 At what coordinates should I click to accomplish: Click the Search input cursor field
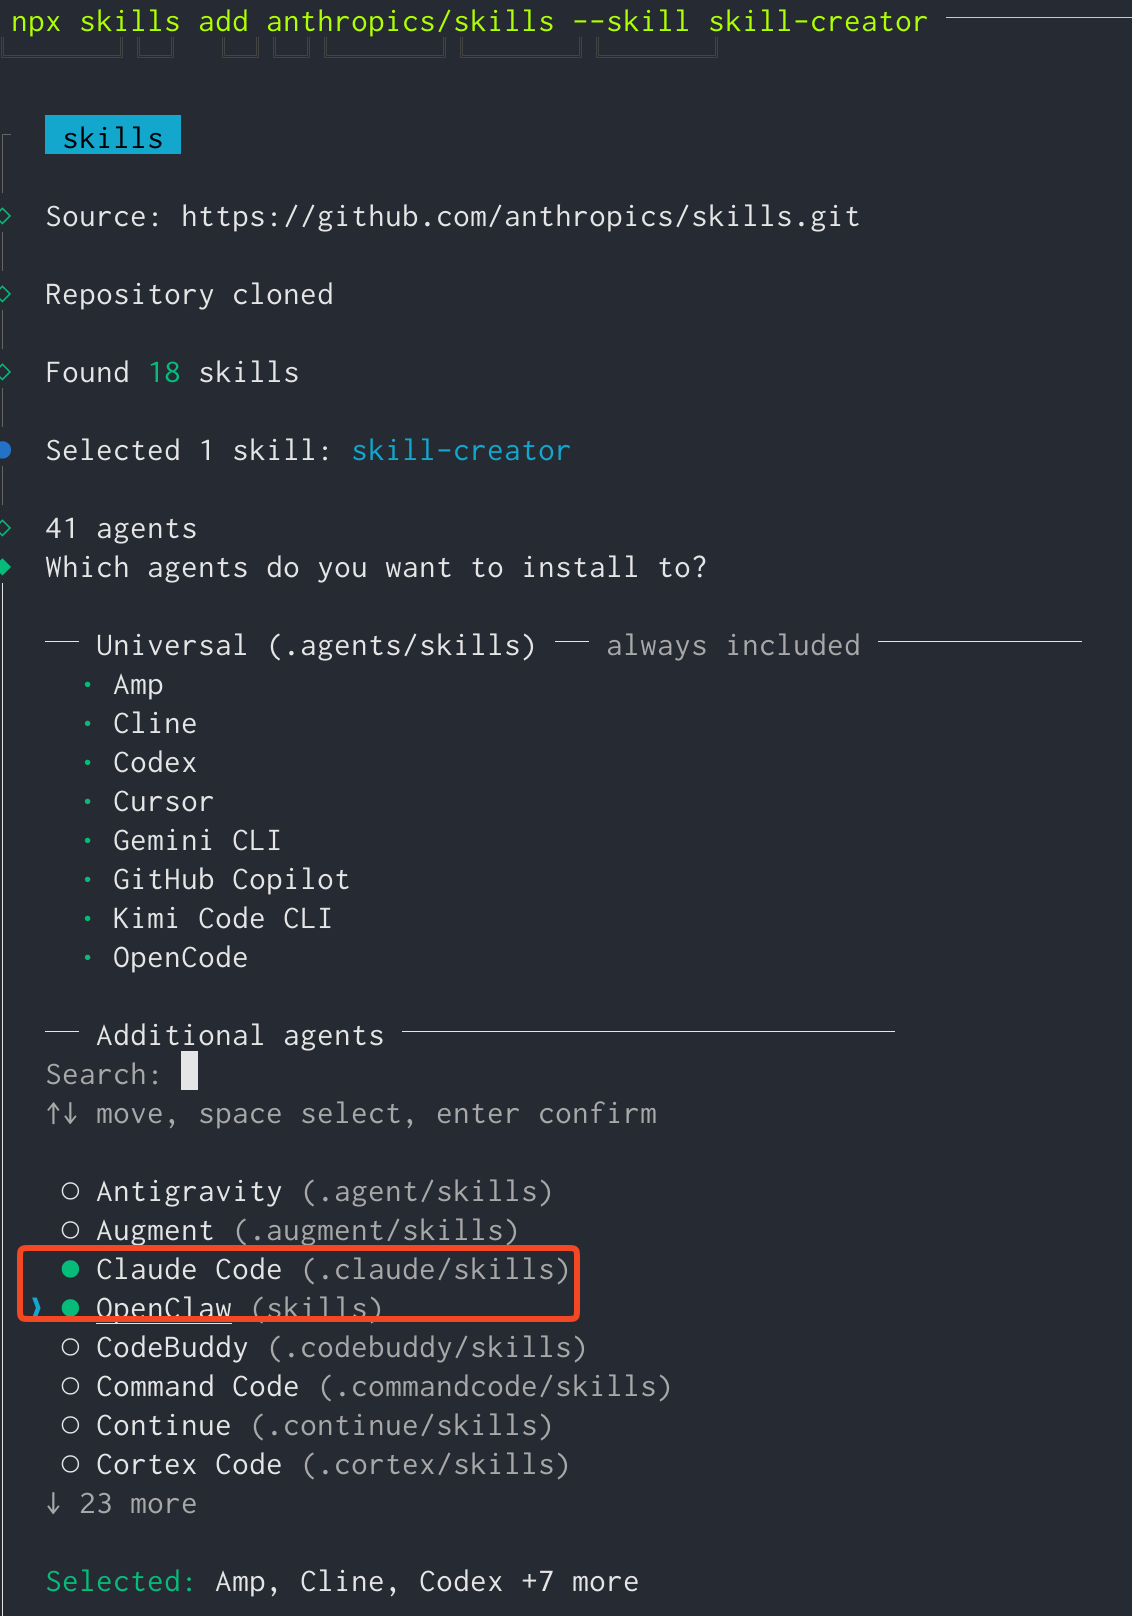click(x=189, y=1073)
